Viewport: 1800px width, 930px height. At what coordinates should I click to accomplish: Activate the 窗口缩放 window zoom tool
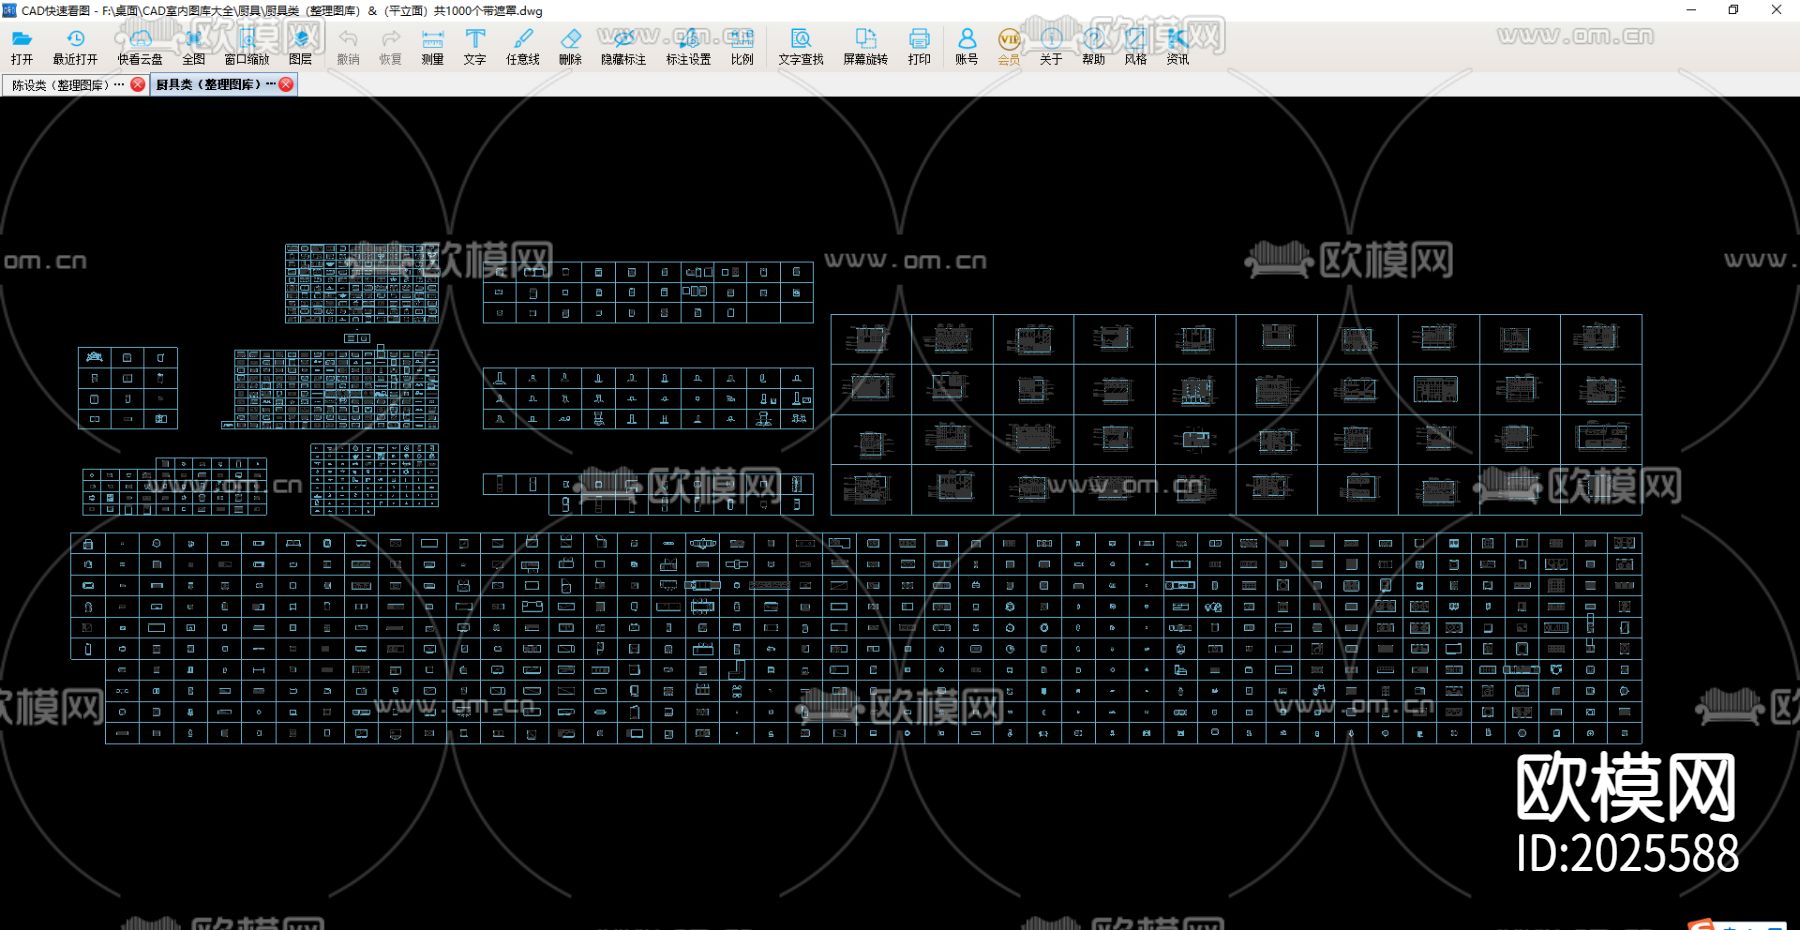pyautogui.click(x=247, y=47)
